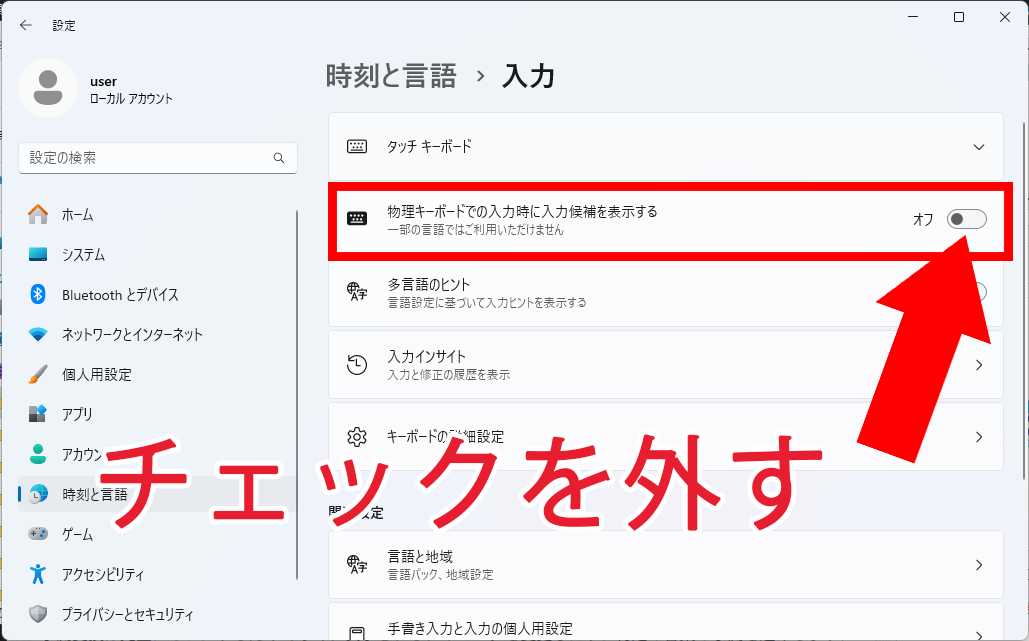Click the search magnifier icon
Screen dimensions: 1029x641
pyautogui.click(x=279, y=158)
